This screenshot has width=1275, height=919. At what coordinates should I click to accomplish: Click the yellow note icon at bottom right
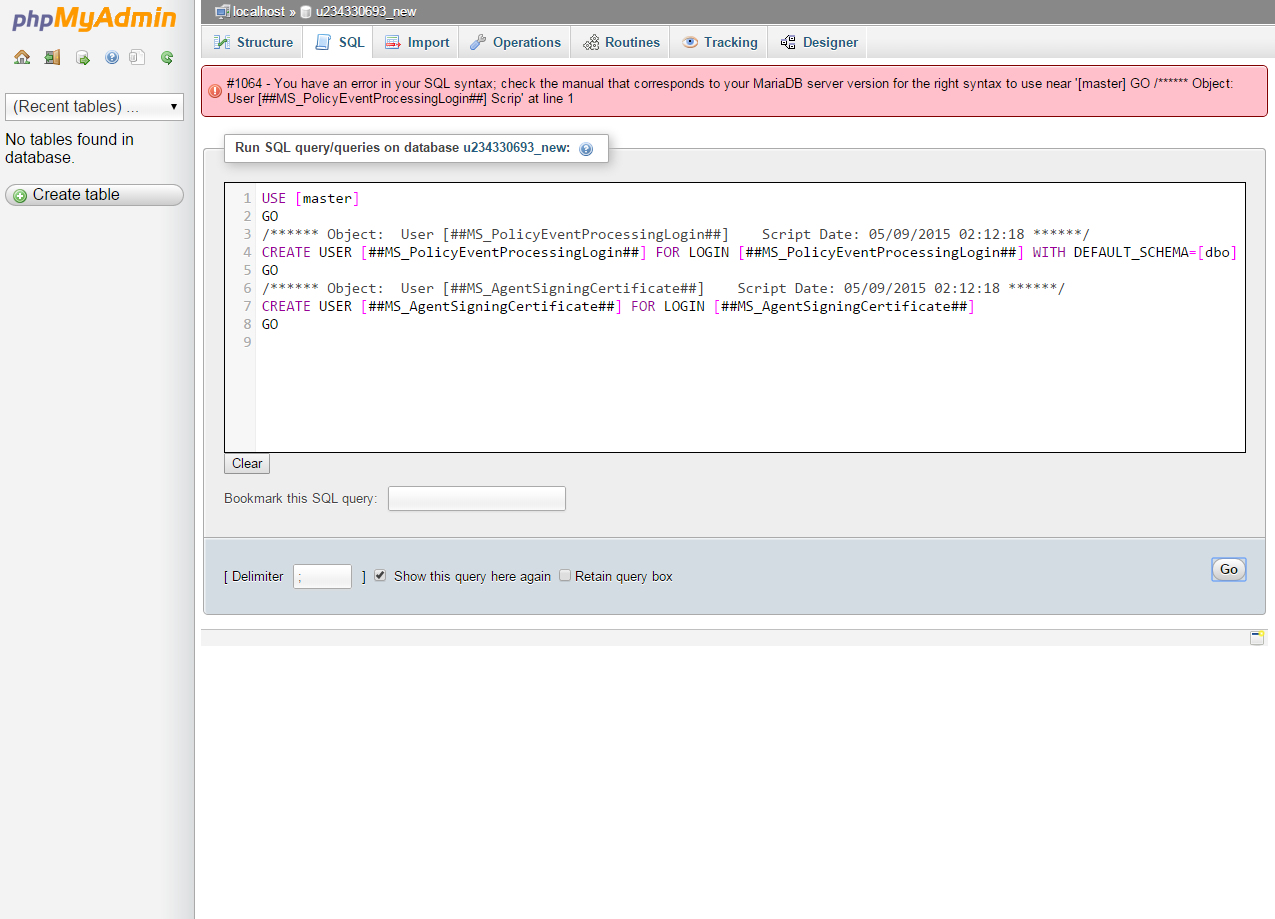(1257, 638)
